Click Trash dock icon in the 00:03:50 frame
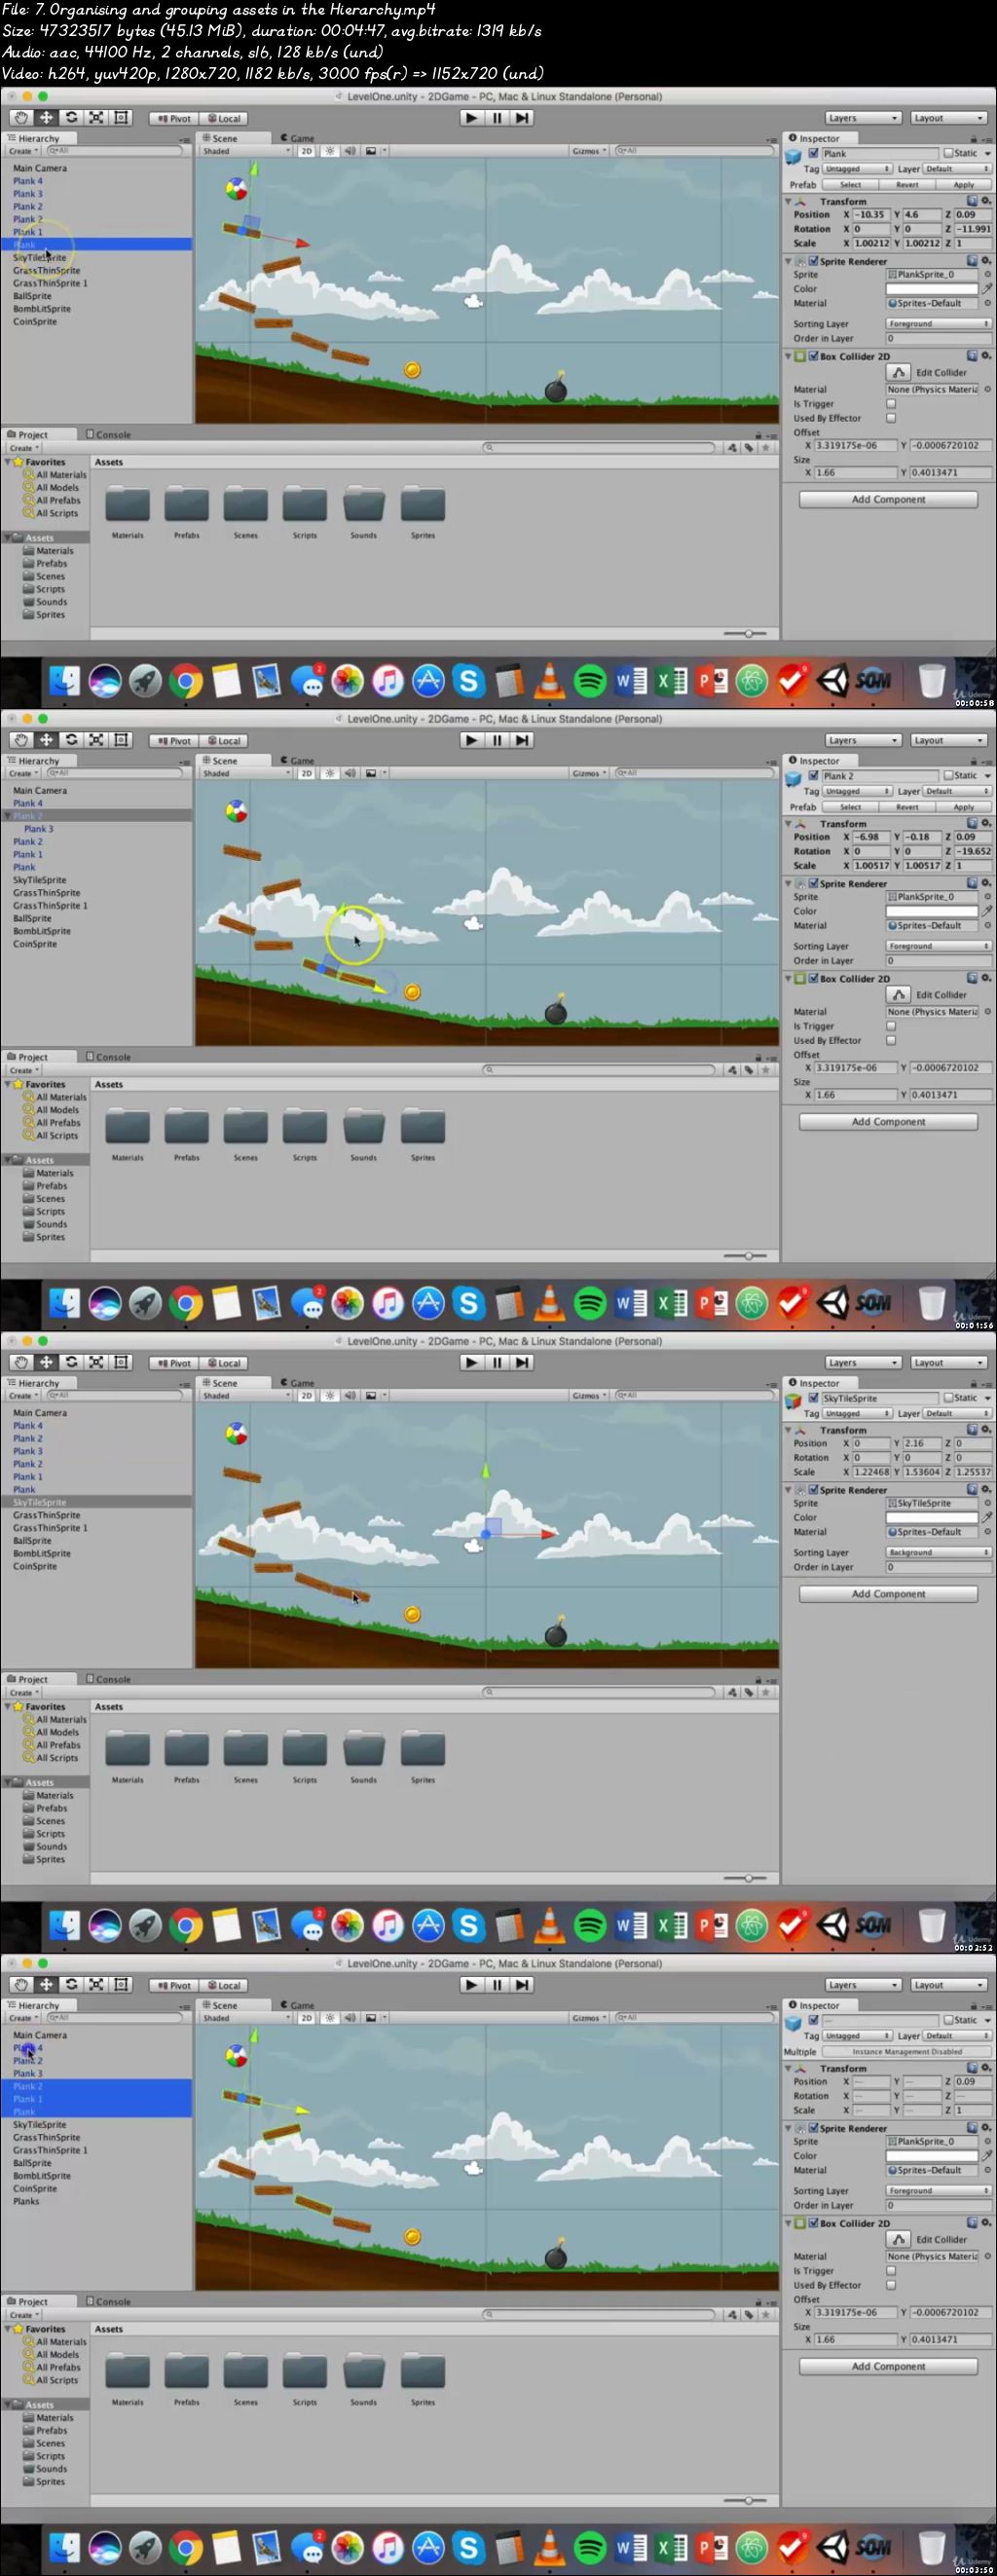 pos(931,2547)
